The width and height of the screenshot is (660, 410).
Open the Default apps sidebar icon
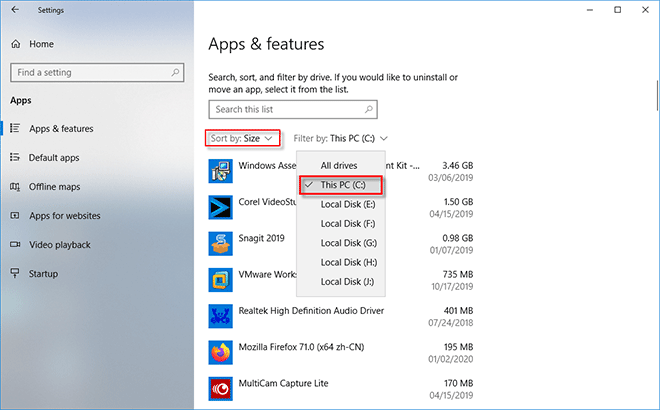(15, 157)
